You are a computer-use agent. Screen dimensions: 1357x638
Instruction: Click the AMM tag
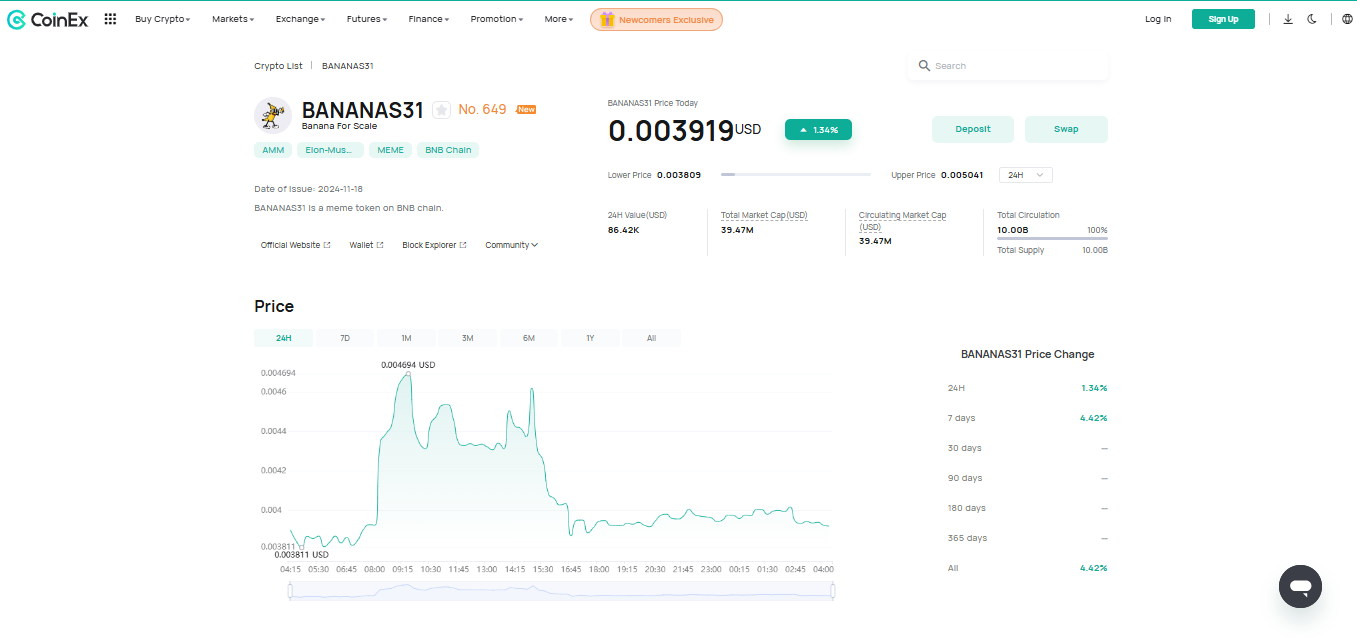tap(273, 150)
